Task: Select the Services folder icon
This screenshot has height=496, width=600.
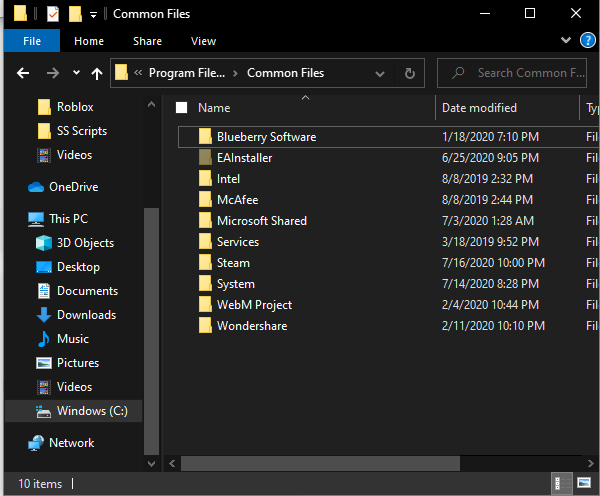Action: point(205,241)
